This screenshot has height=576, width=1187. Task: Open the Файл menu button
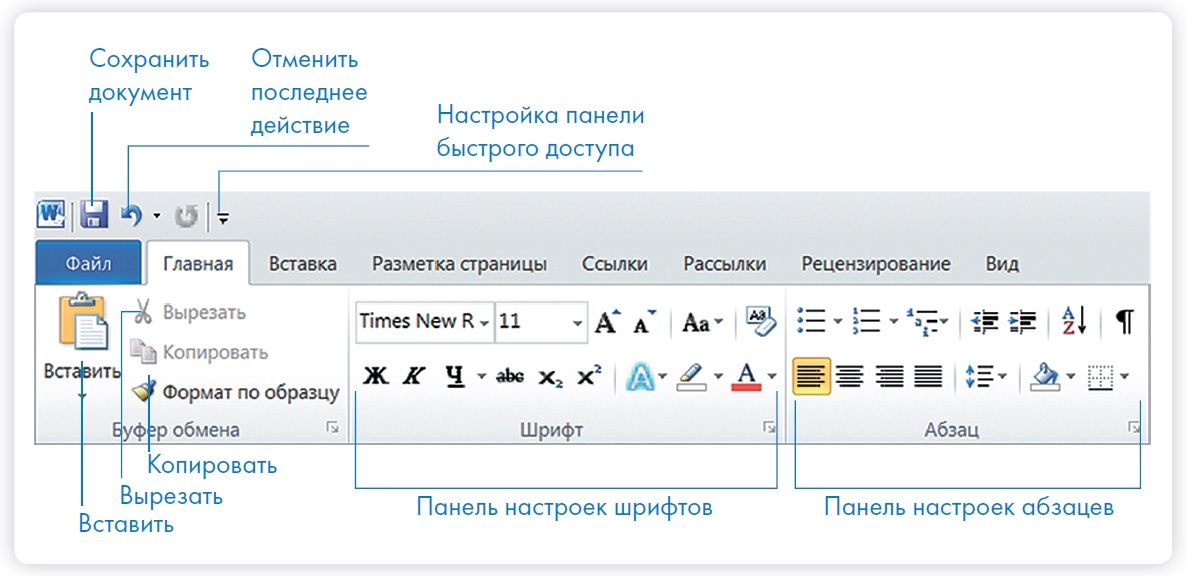tap(88, 264)
